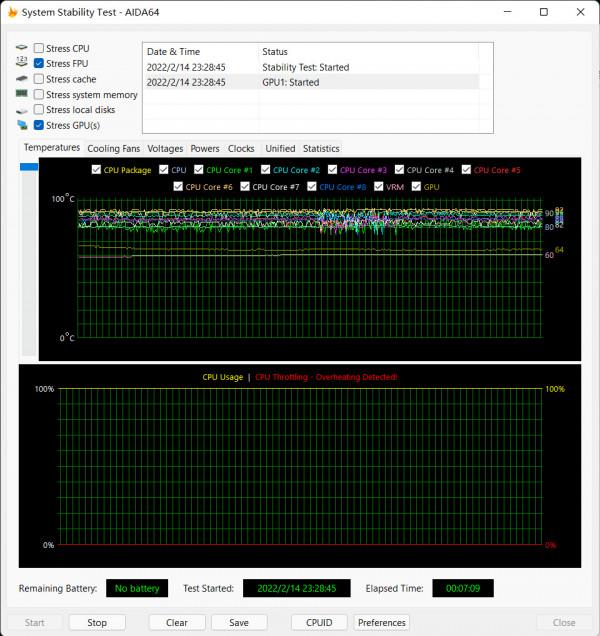Switch to the Cooling Fans tab
Viewport: 600px width, 636px height.
point(113,149)
